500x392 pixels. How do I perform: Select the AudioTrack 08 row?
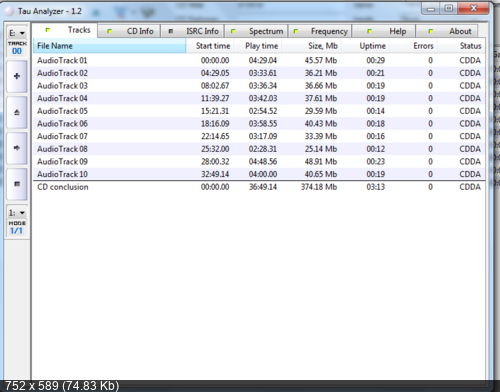(x=259, y=149)
